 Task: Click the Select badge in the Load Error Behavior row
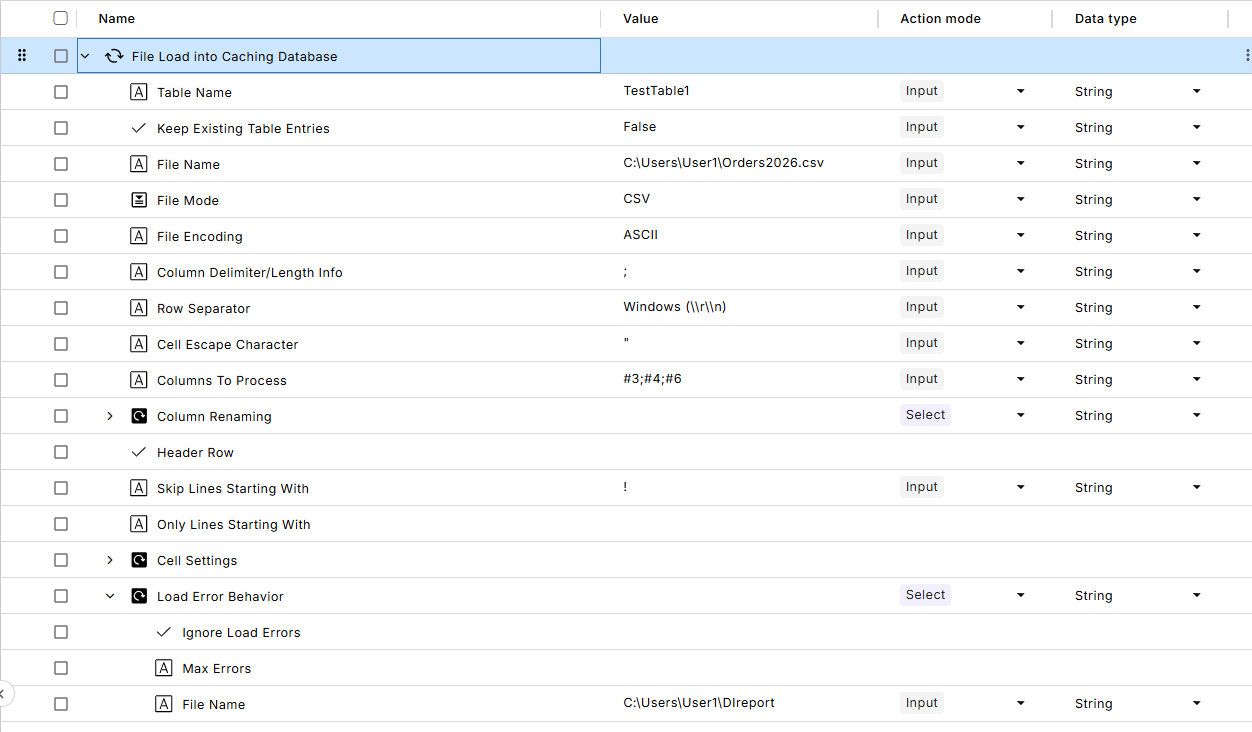pyautogui.click(x=925, y=595)
